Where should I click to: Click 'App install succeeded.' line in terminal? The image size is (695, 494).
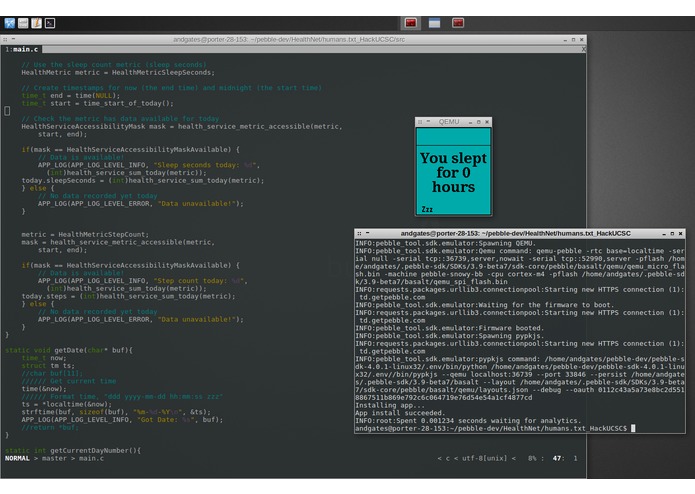(x=400, y=413)
